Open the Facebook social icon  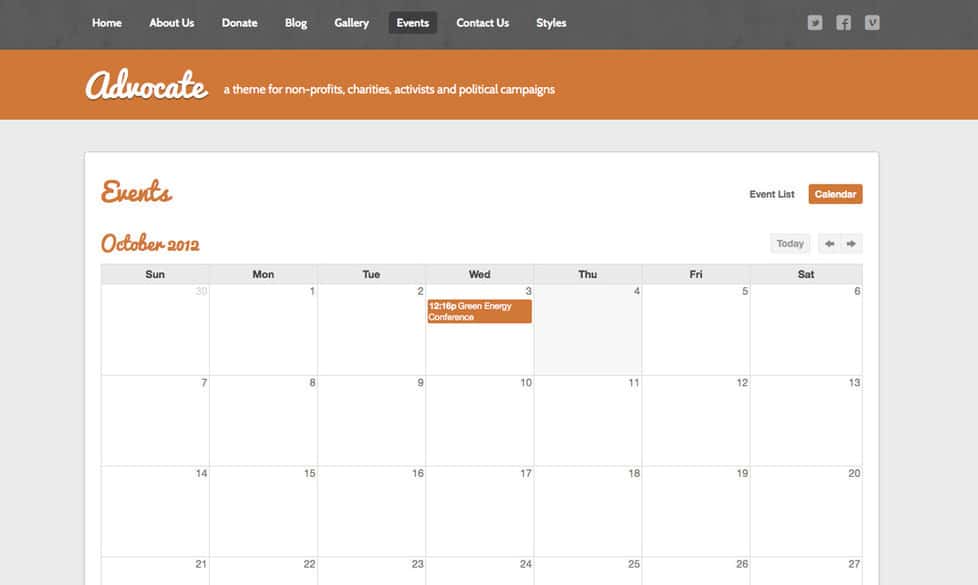click(843, 23)
